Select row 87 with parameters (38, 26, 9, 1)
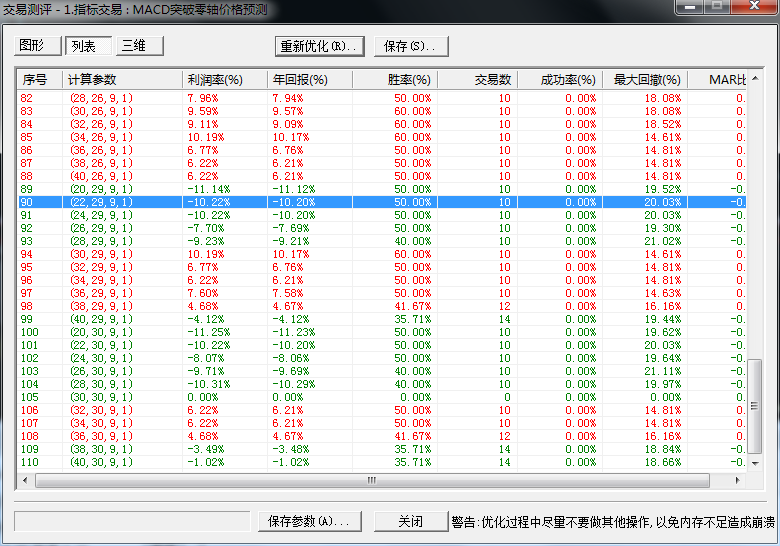780x546 pixels. pos(382,163)
